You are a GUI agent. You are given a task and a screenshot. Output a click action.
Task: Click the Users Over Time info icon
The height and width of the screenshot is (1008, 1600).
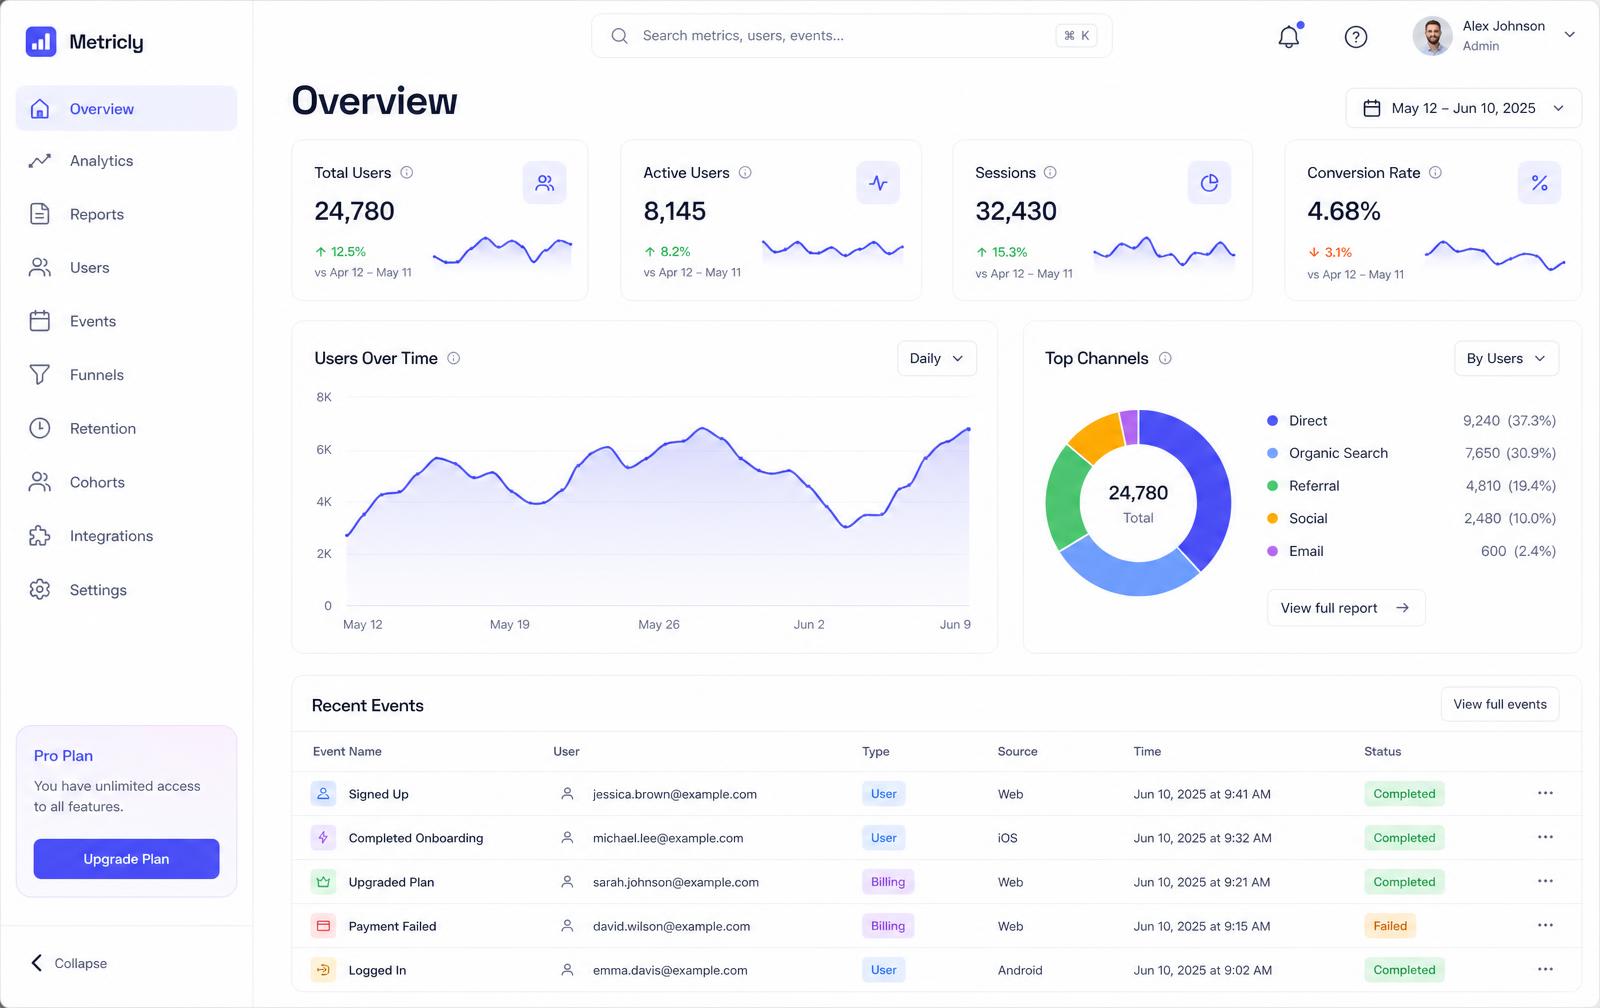(x=453, y=358)
